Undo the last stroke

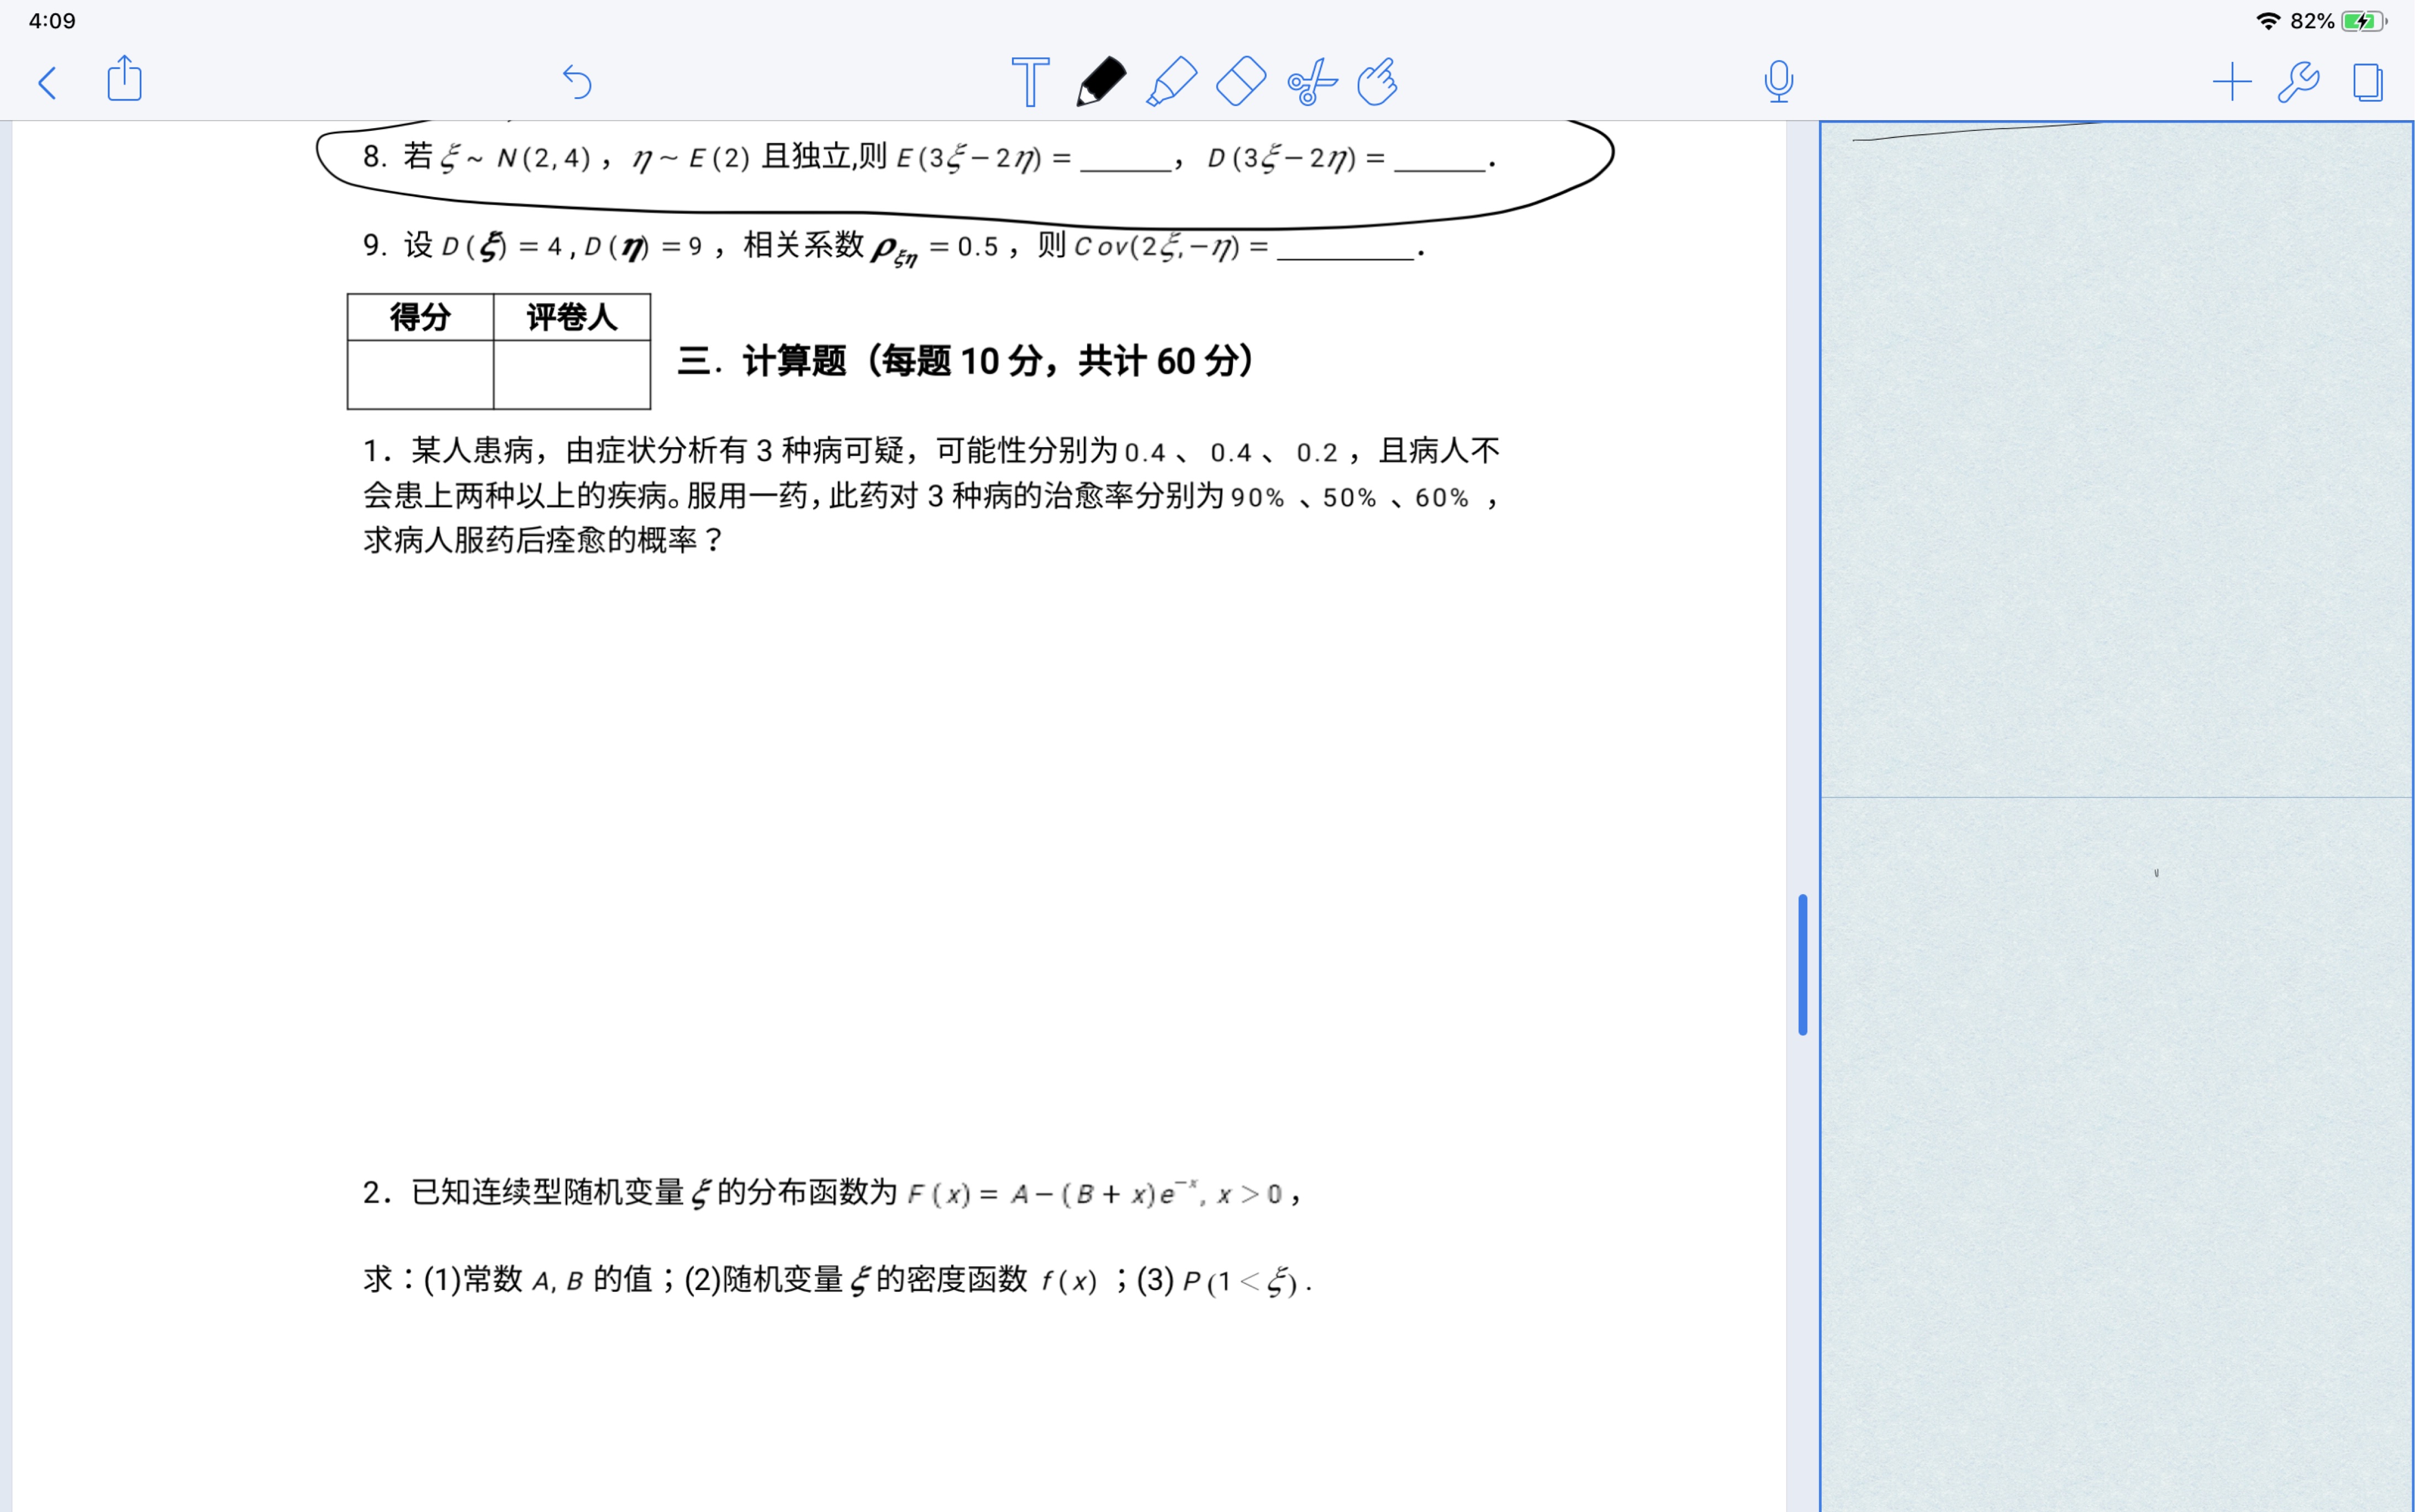click(x=577, y=82)
